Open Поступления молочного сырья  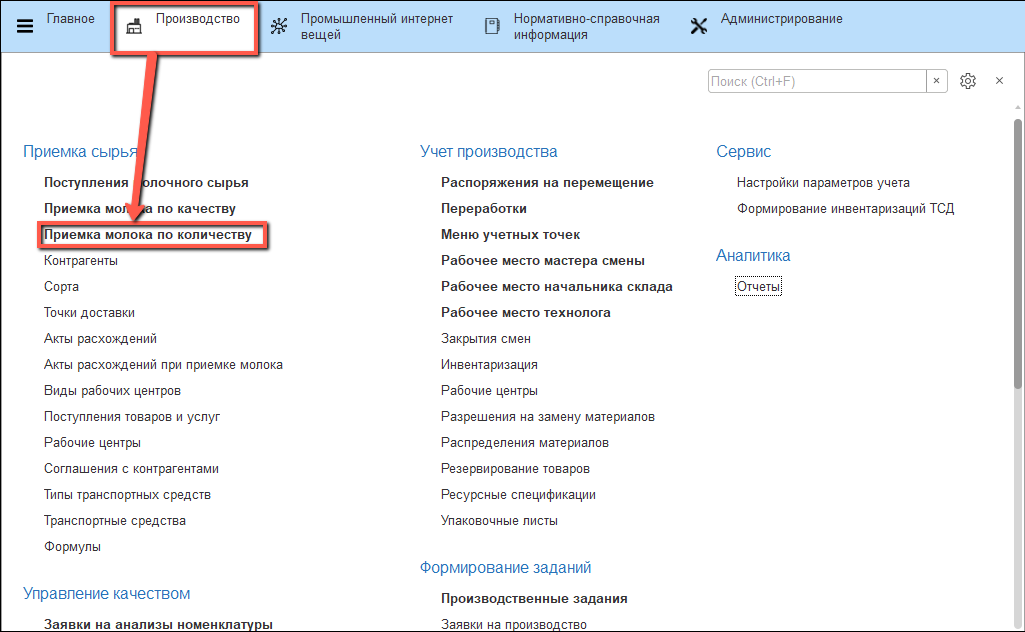[x=146, y=183]
